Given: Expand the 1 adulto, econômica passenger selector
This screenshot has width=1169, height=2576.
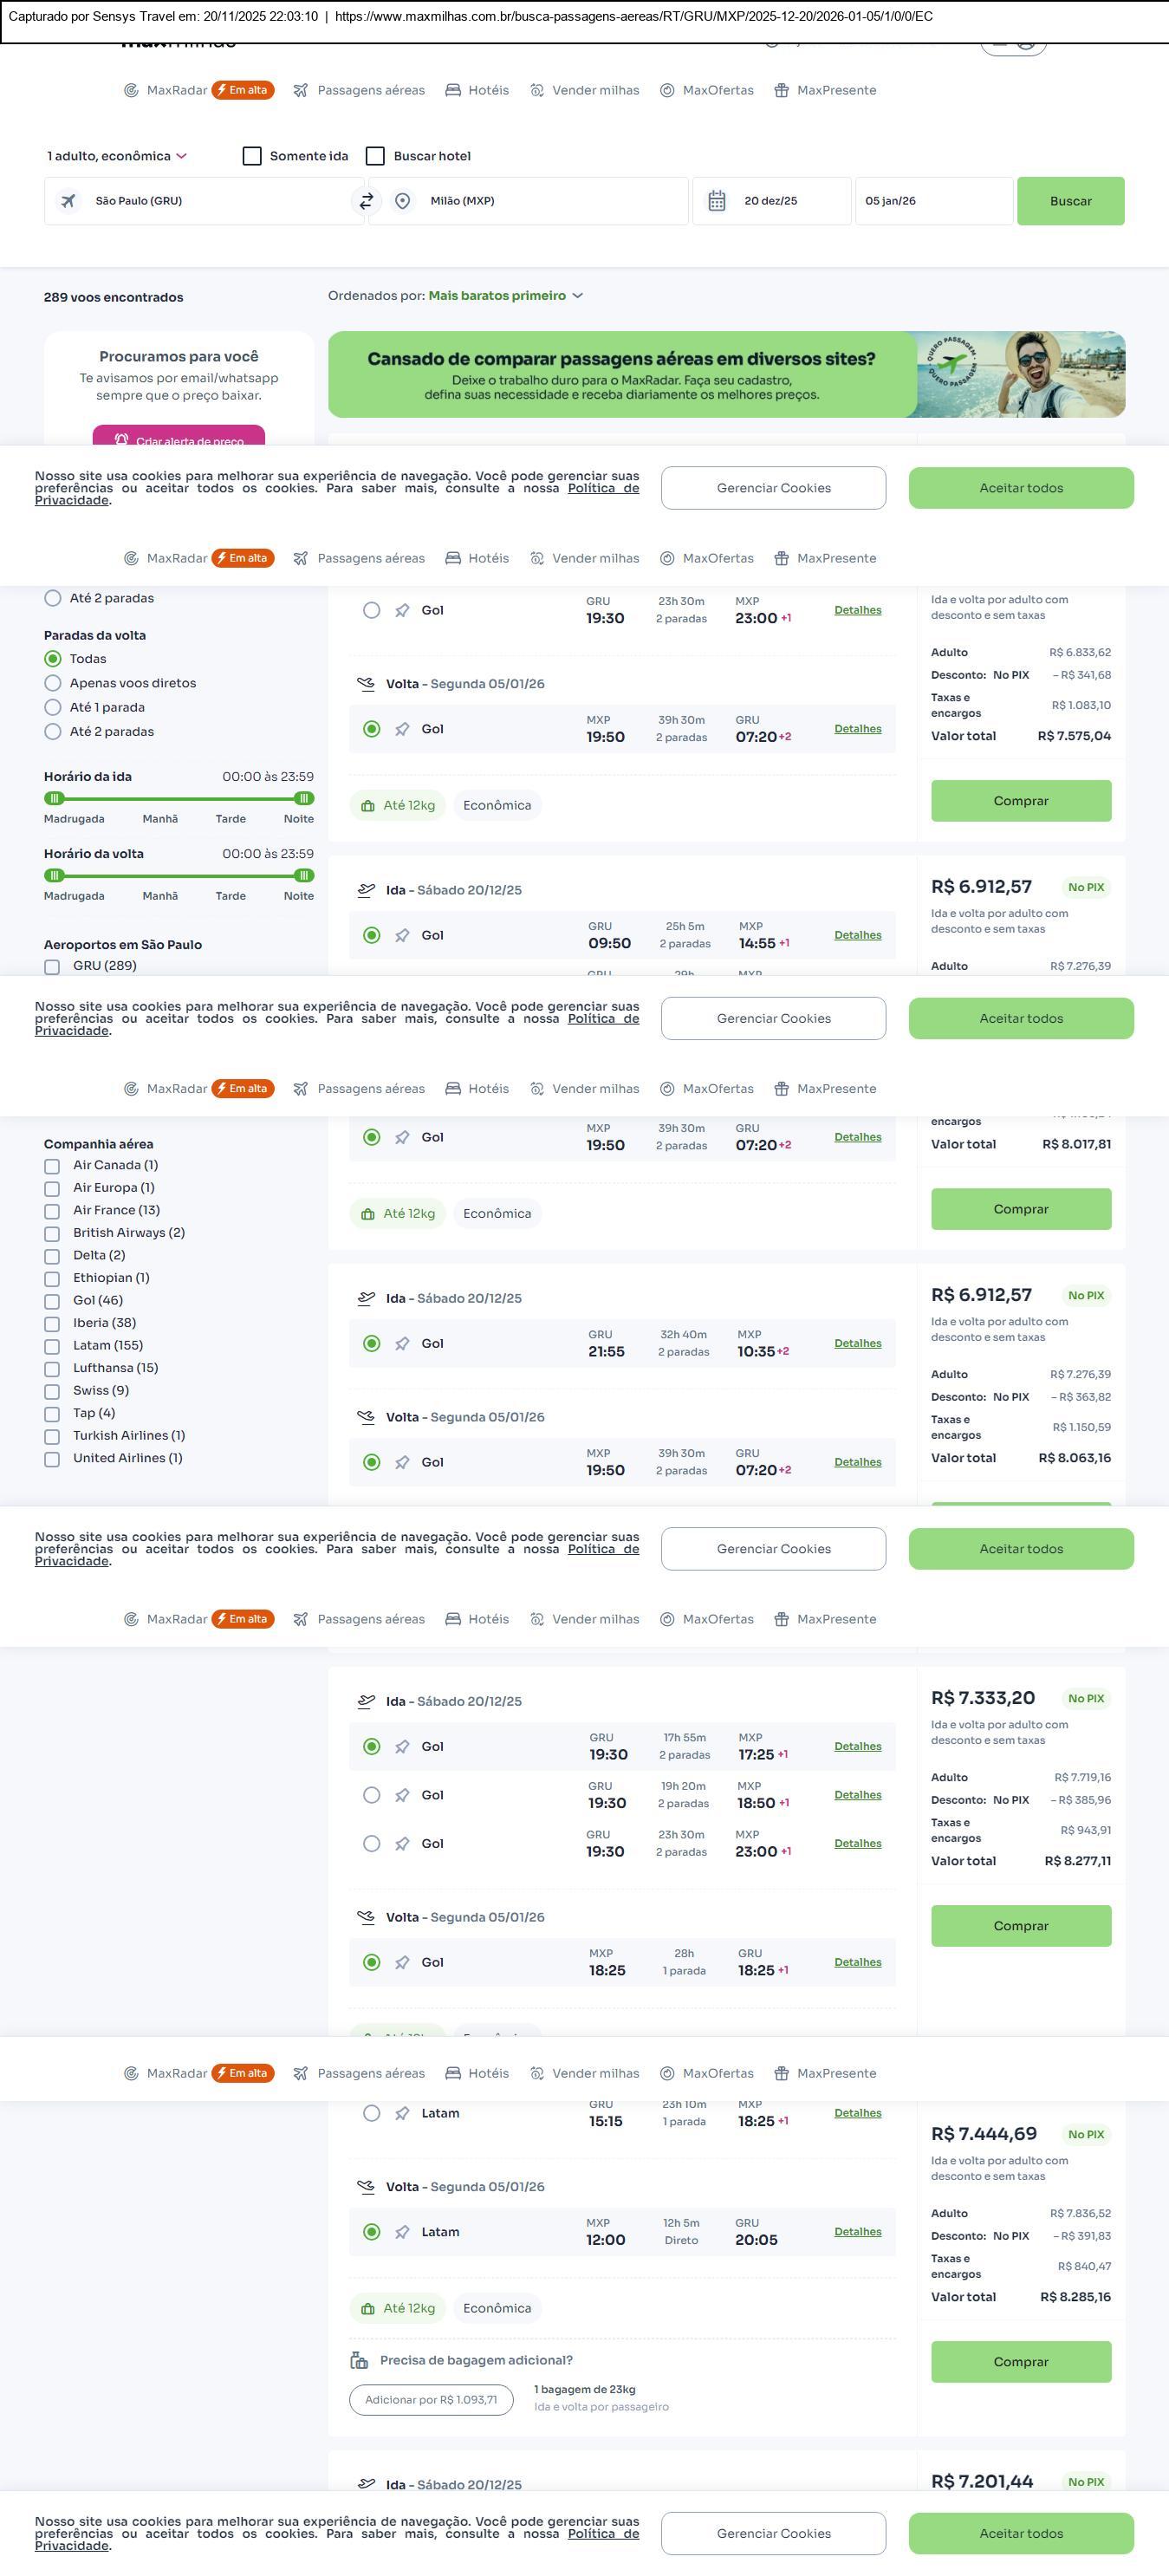Looking at the screenshot, I should pos(117,156).
